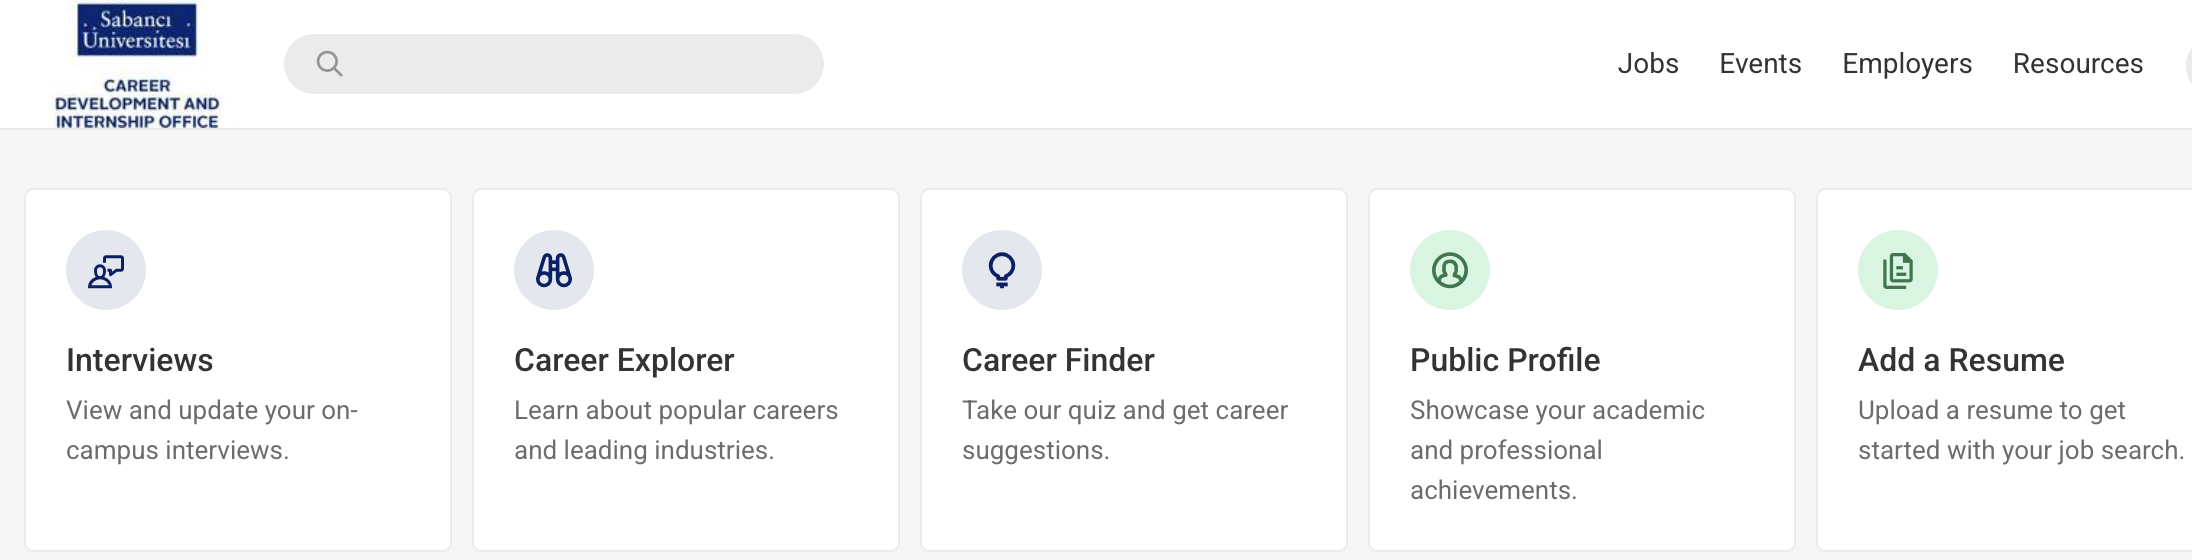Open the Interviews card title
Screen dimensions: 2192x560
coord(140,360)
